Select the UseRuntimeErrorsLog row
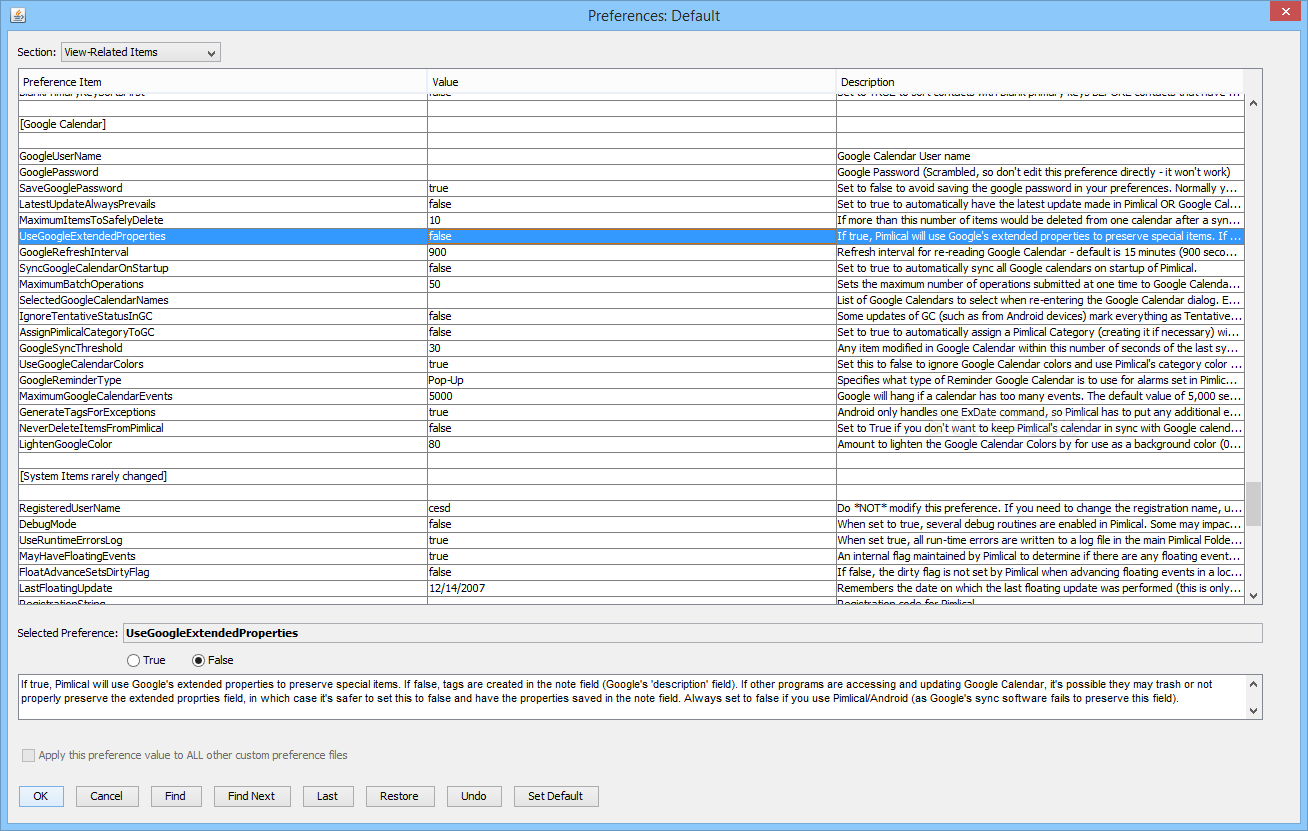Image resolution: width=1308 pixels, height=831 pixels. (x=631, y=540)
